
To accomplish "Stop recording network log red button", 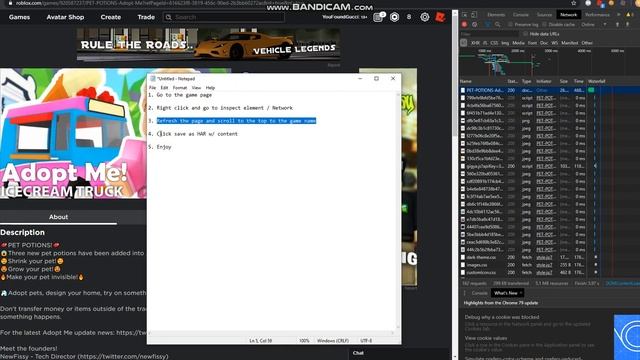I will click(x=464, y=24).
